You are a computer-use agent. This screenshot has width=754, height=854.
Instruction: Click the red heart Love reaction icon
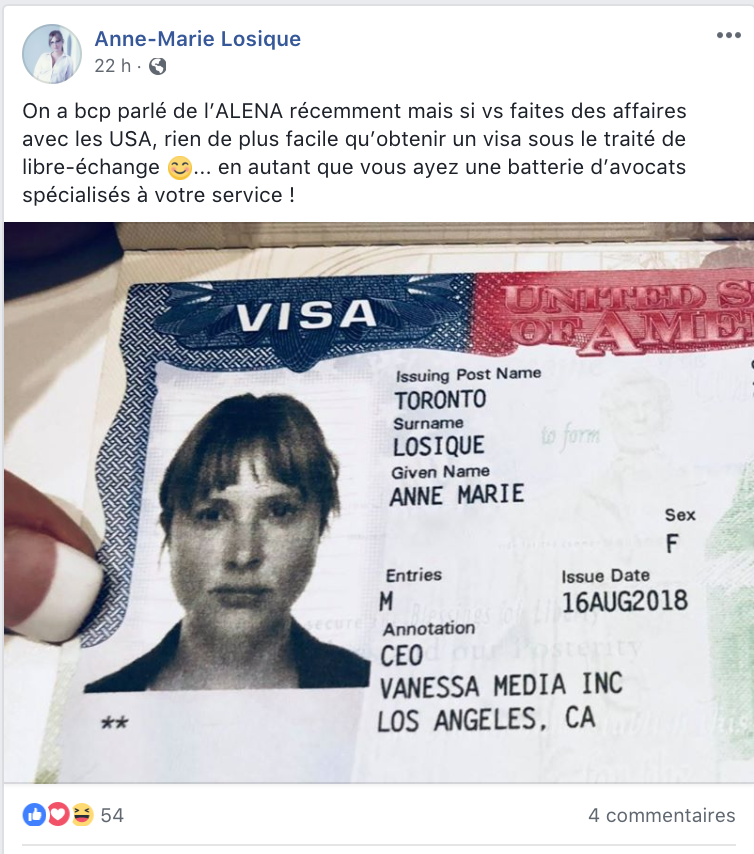(x=58, y=815)
